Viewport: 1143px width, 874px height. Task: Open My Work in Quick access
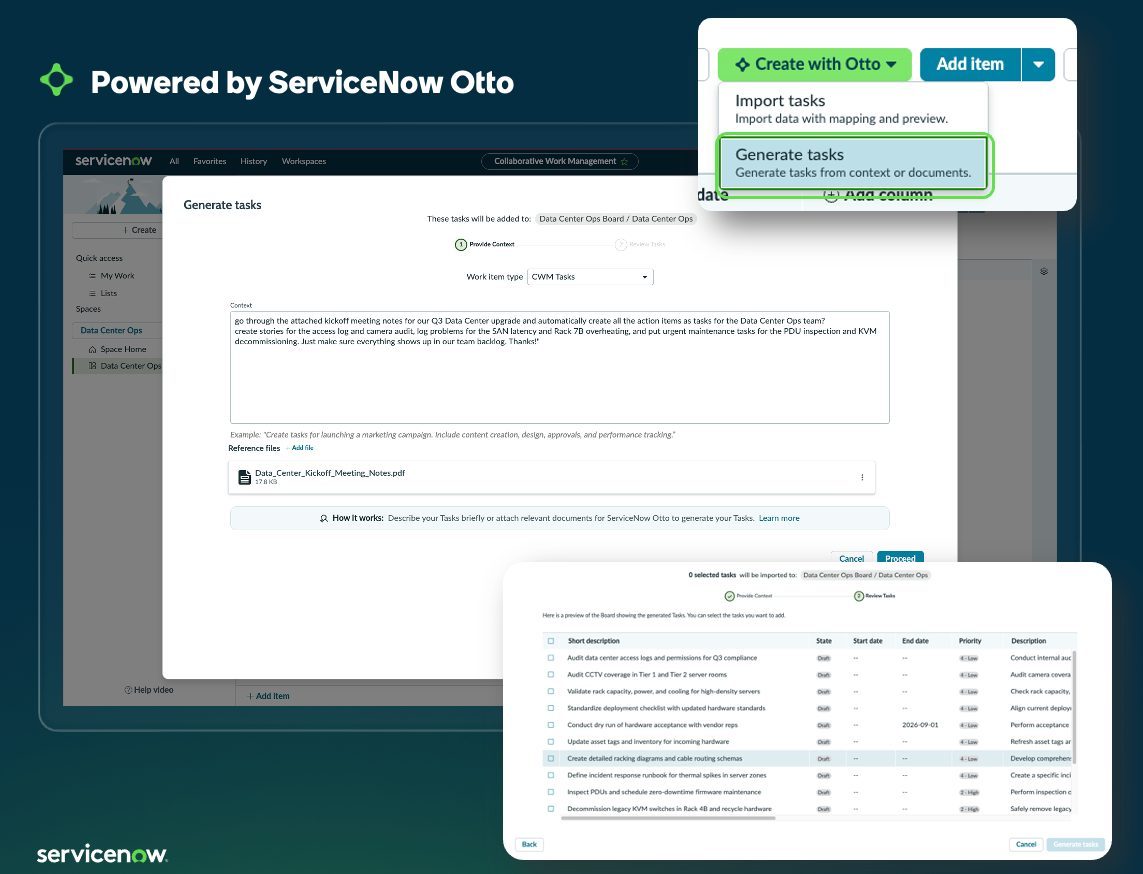117,276
